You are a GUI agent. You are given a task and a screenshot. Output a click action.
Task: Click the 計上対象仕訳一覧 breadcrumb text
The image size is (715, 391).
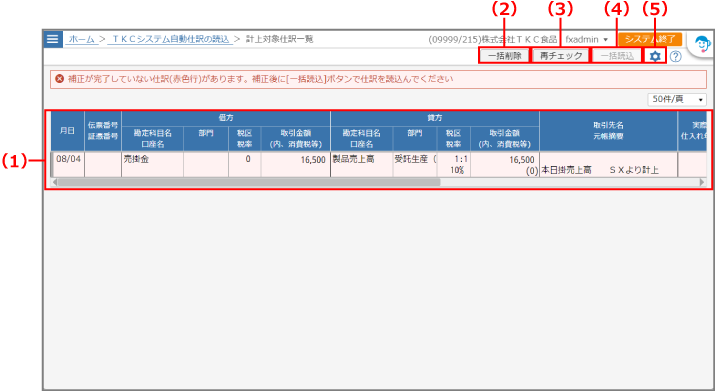[x=280, y=39]
